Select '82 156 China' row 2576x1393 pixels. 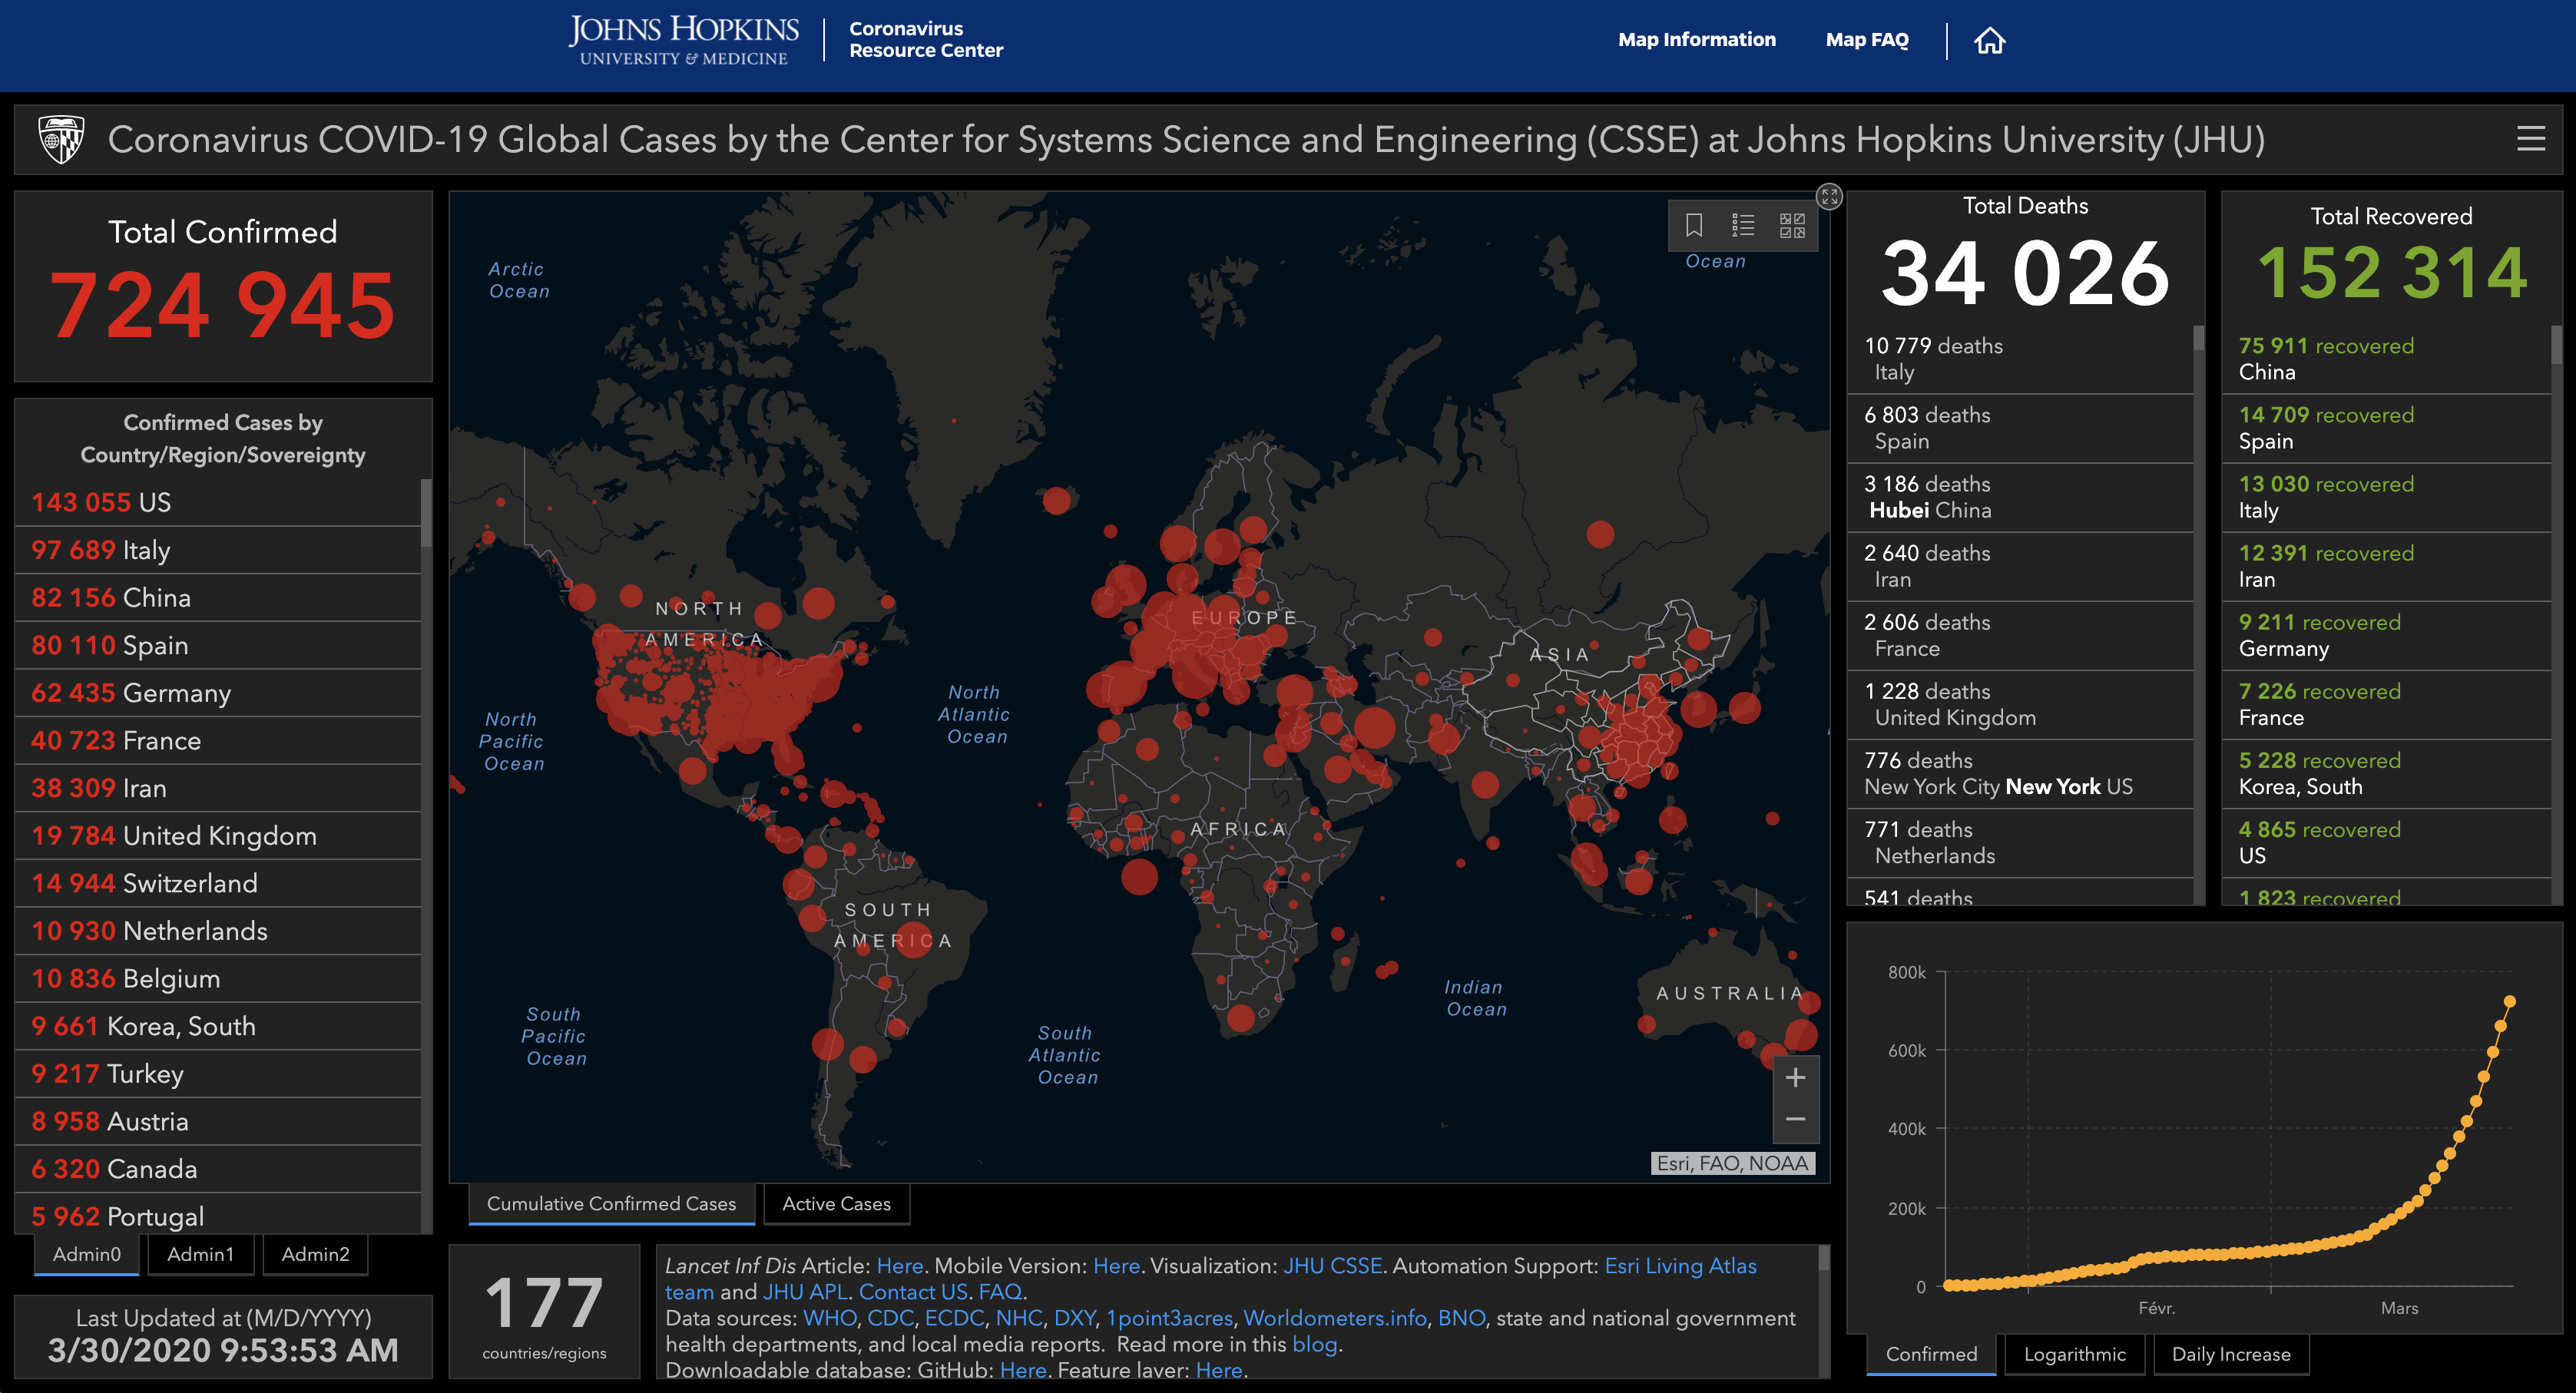[x=218, y=598]
